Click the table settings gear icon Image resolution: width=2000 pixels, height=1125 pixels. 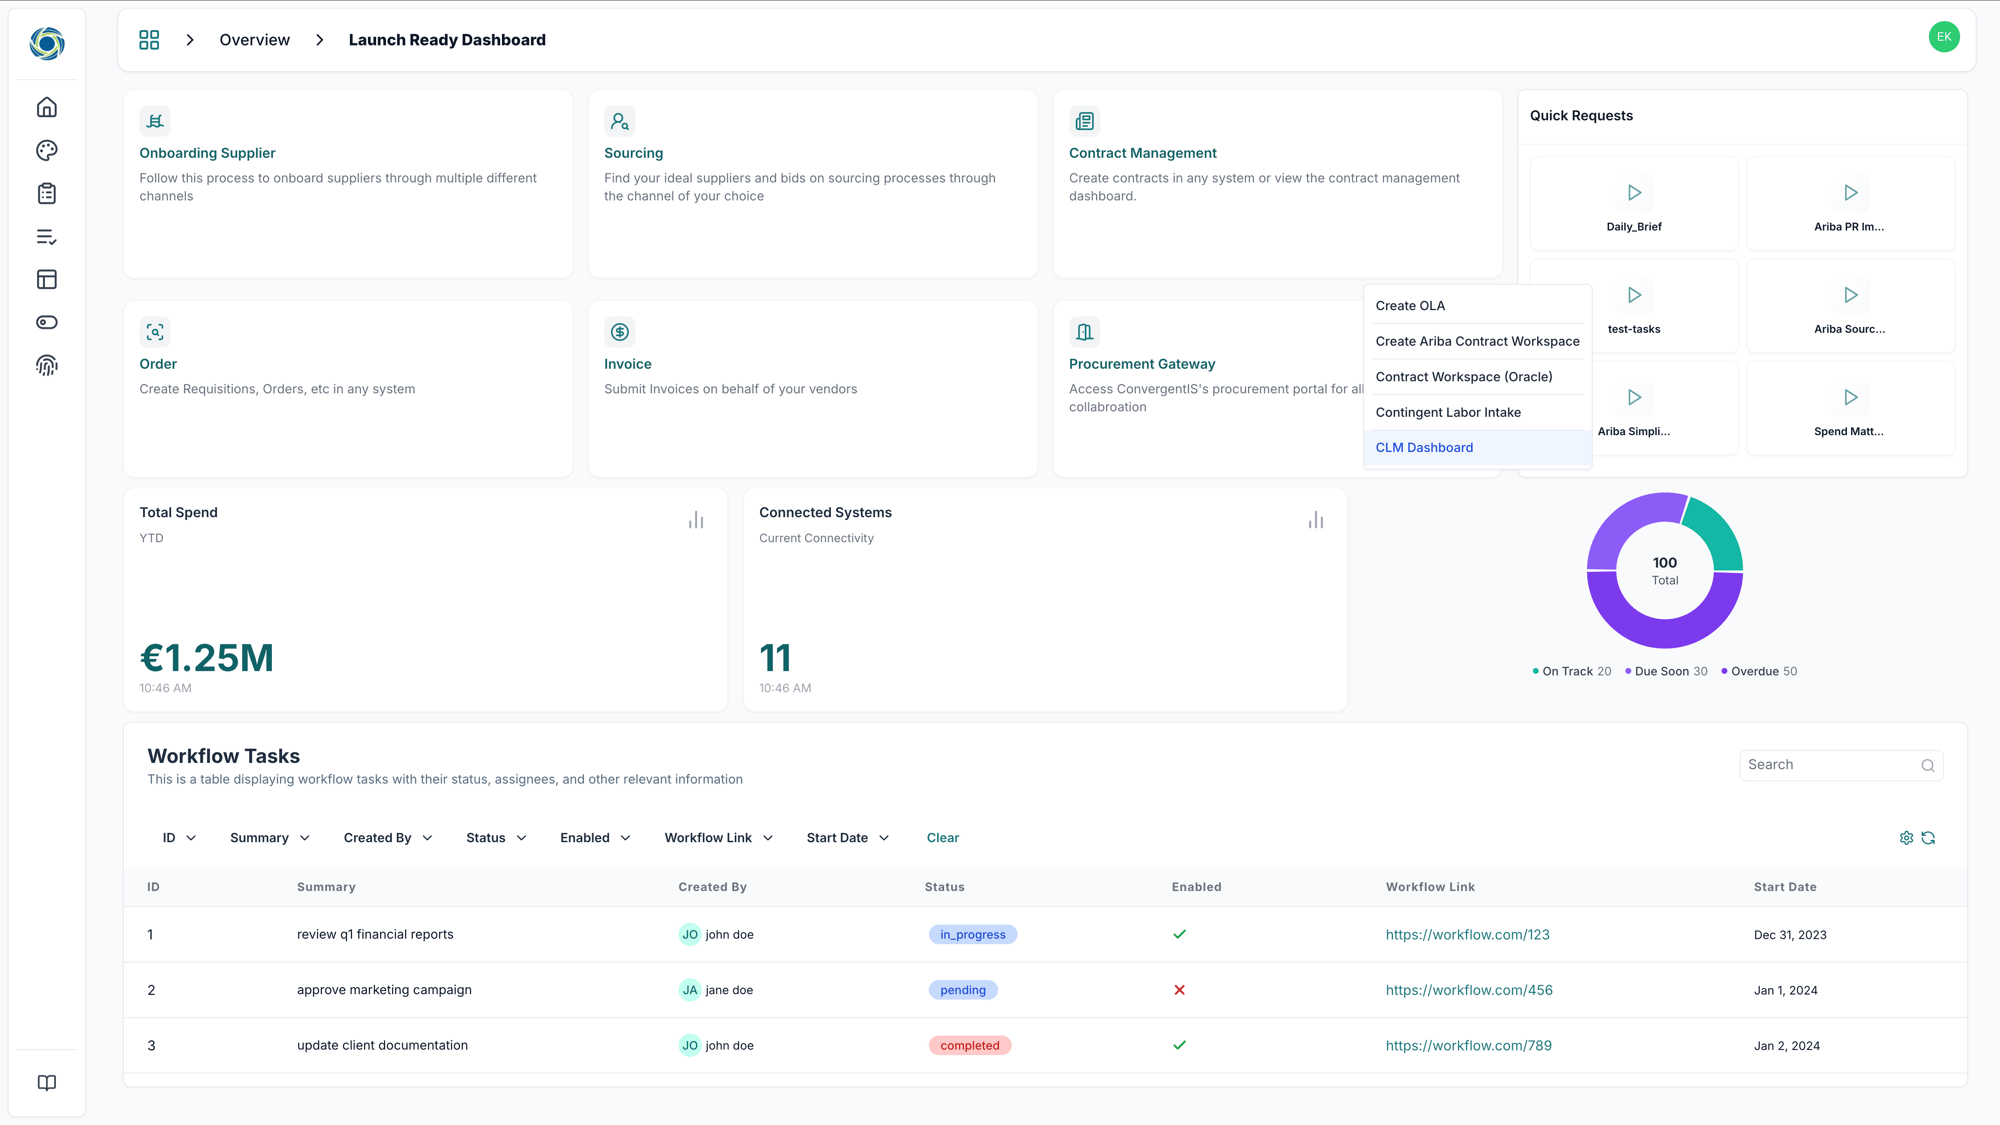tap(1906, 838)
